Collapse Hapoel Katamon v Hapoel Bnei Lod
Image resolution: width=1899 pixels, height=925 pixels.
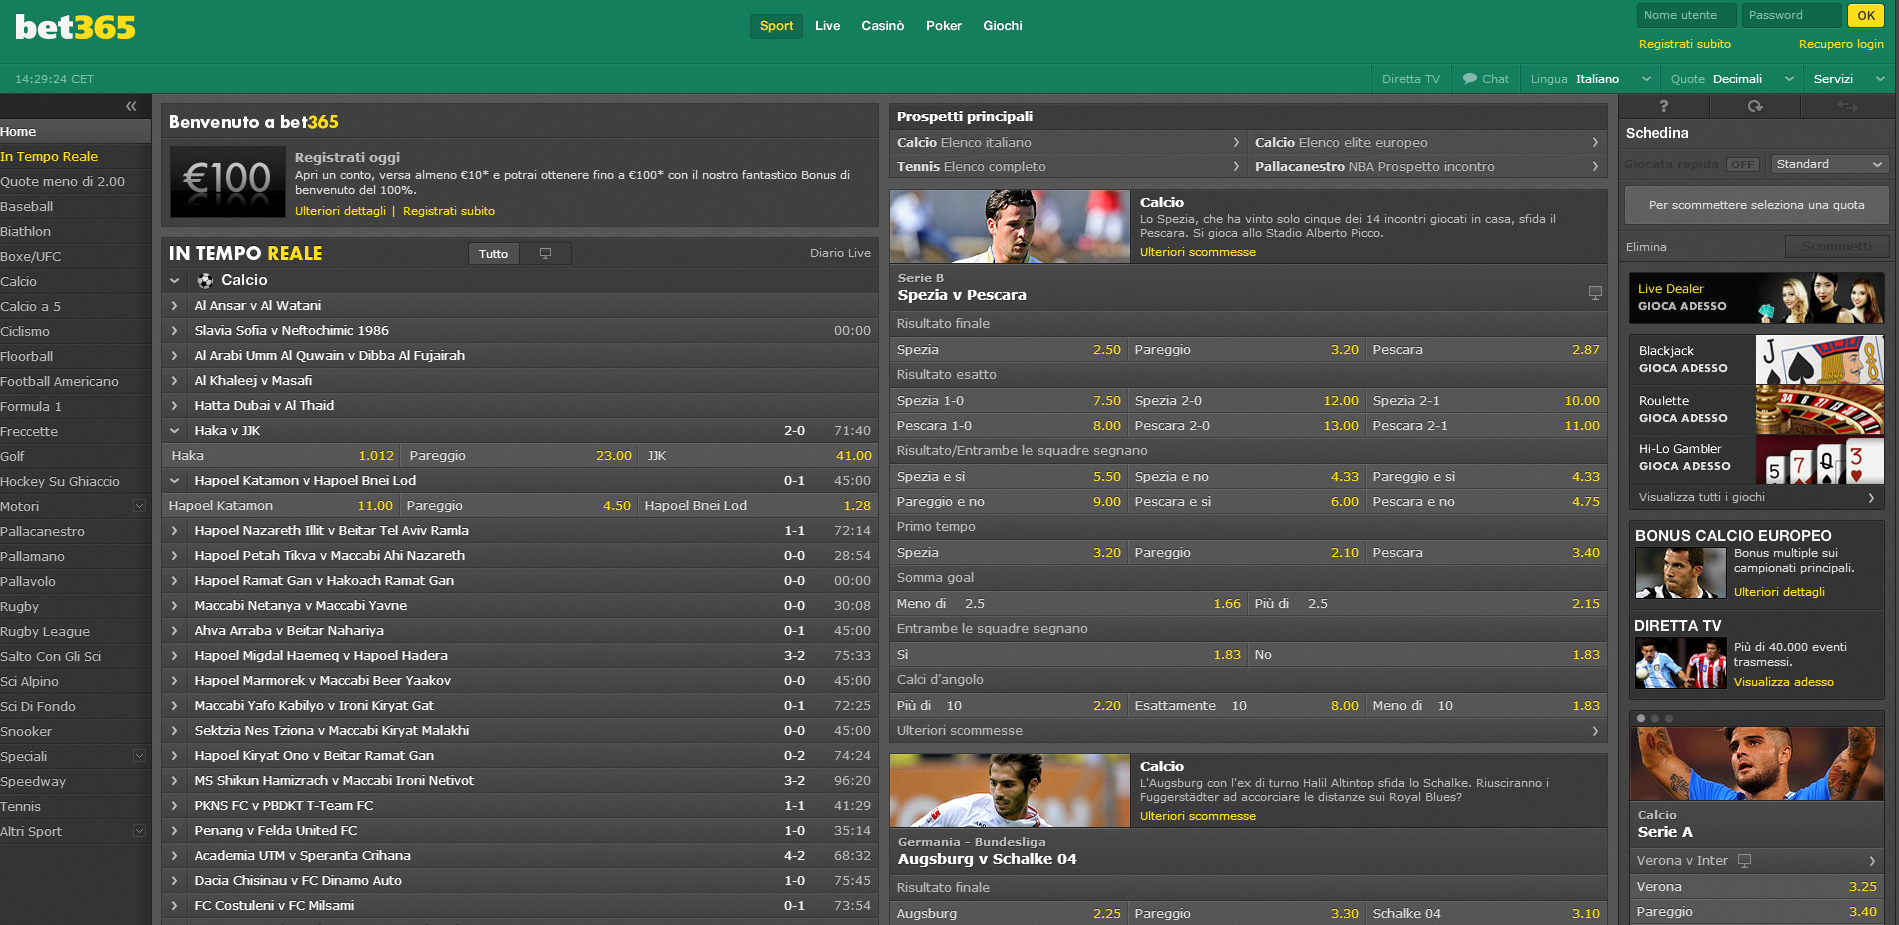tap(175, 481)
